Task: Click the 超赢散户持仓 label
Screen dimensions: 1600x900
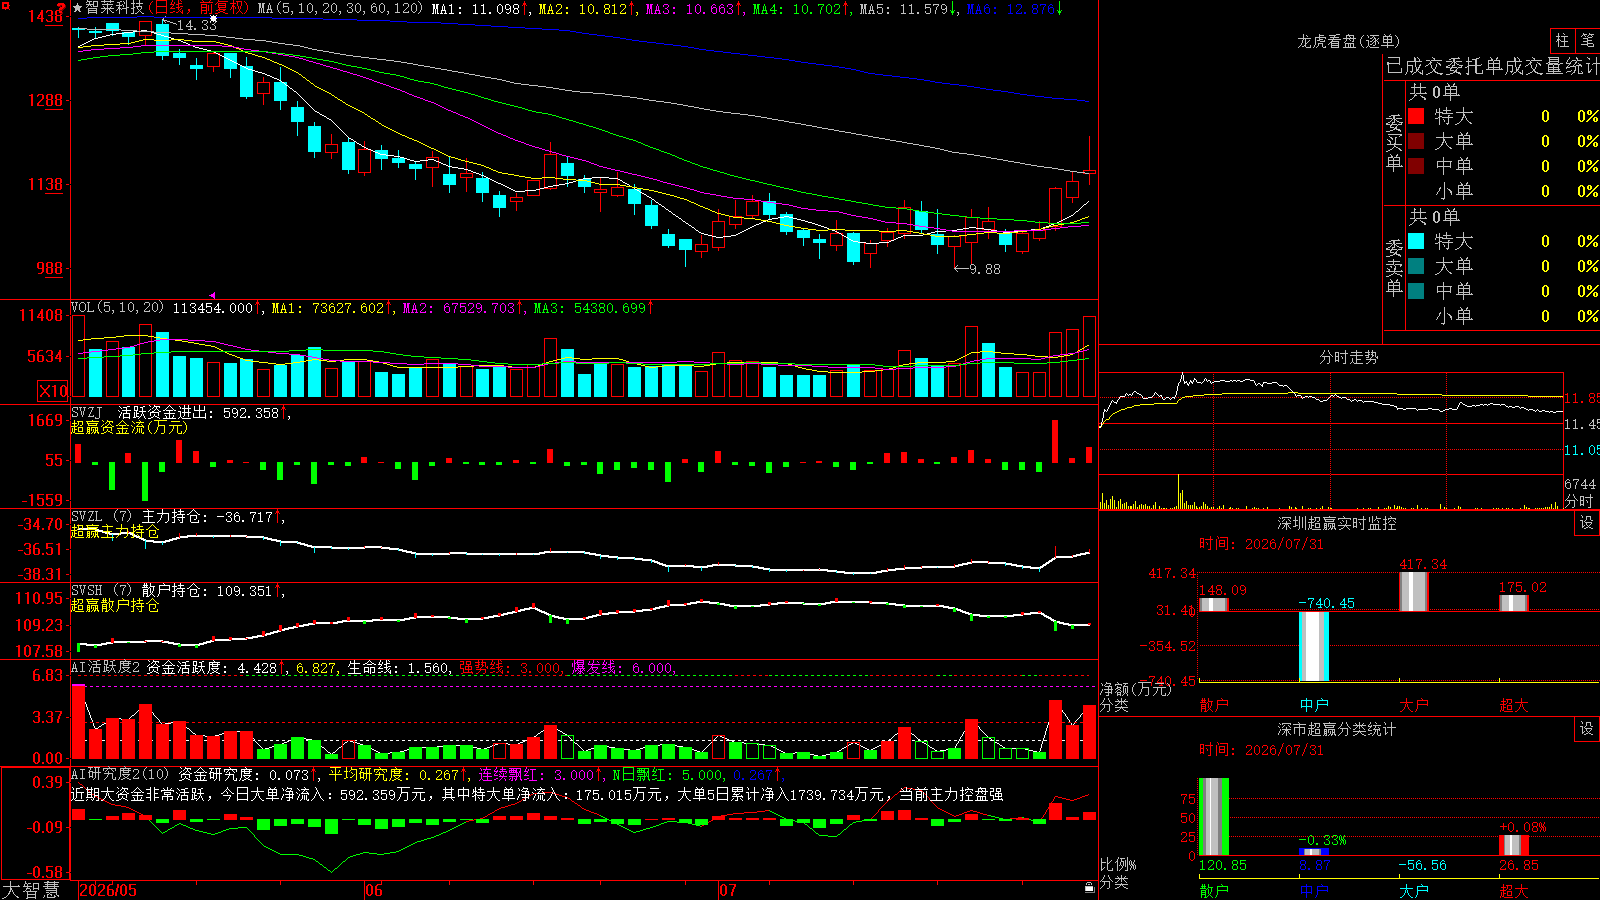Action: [x=115, y=605]
